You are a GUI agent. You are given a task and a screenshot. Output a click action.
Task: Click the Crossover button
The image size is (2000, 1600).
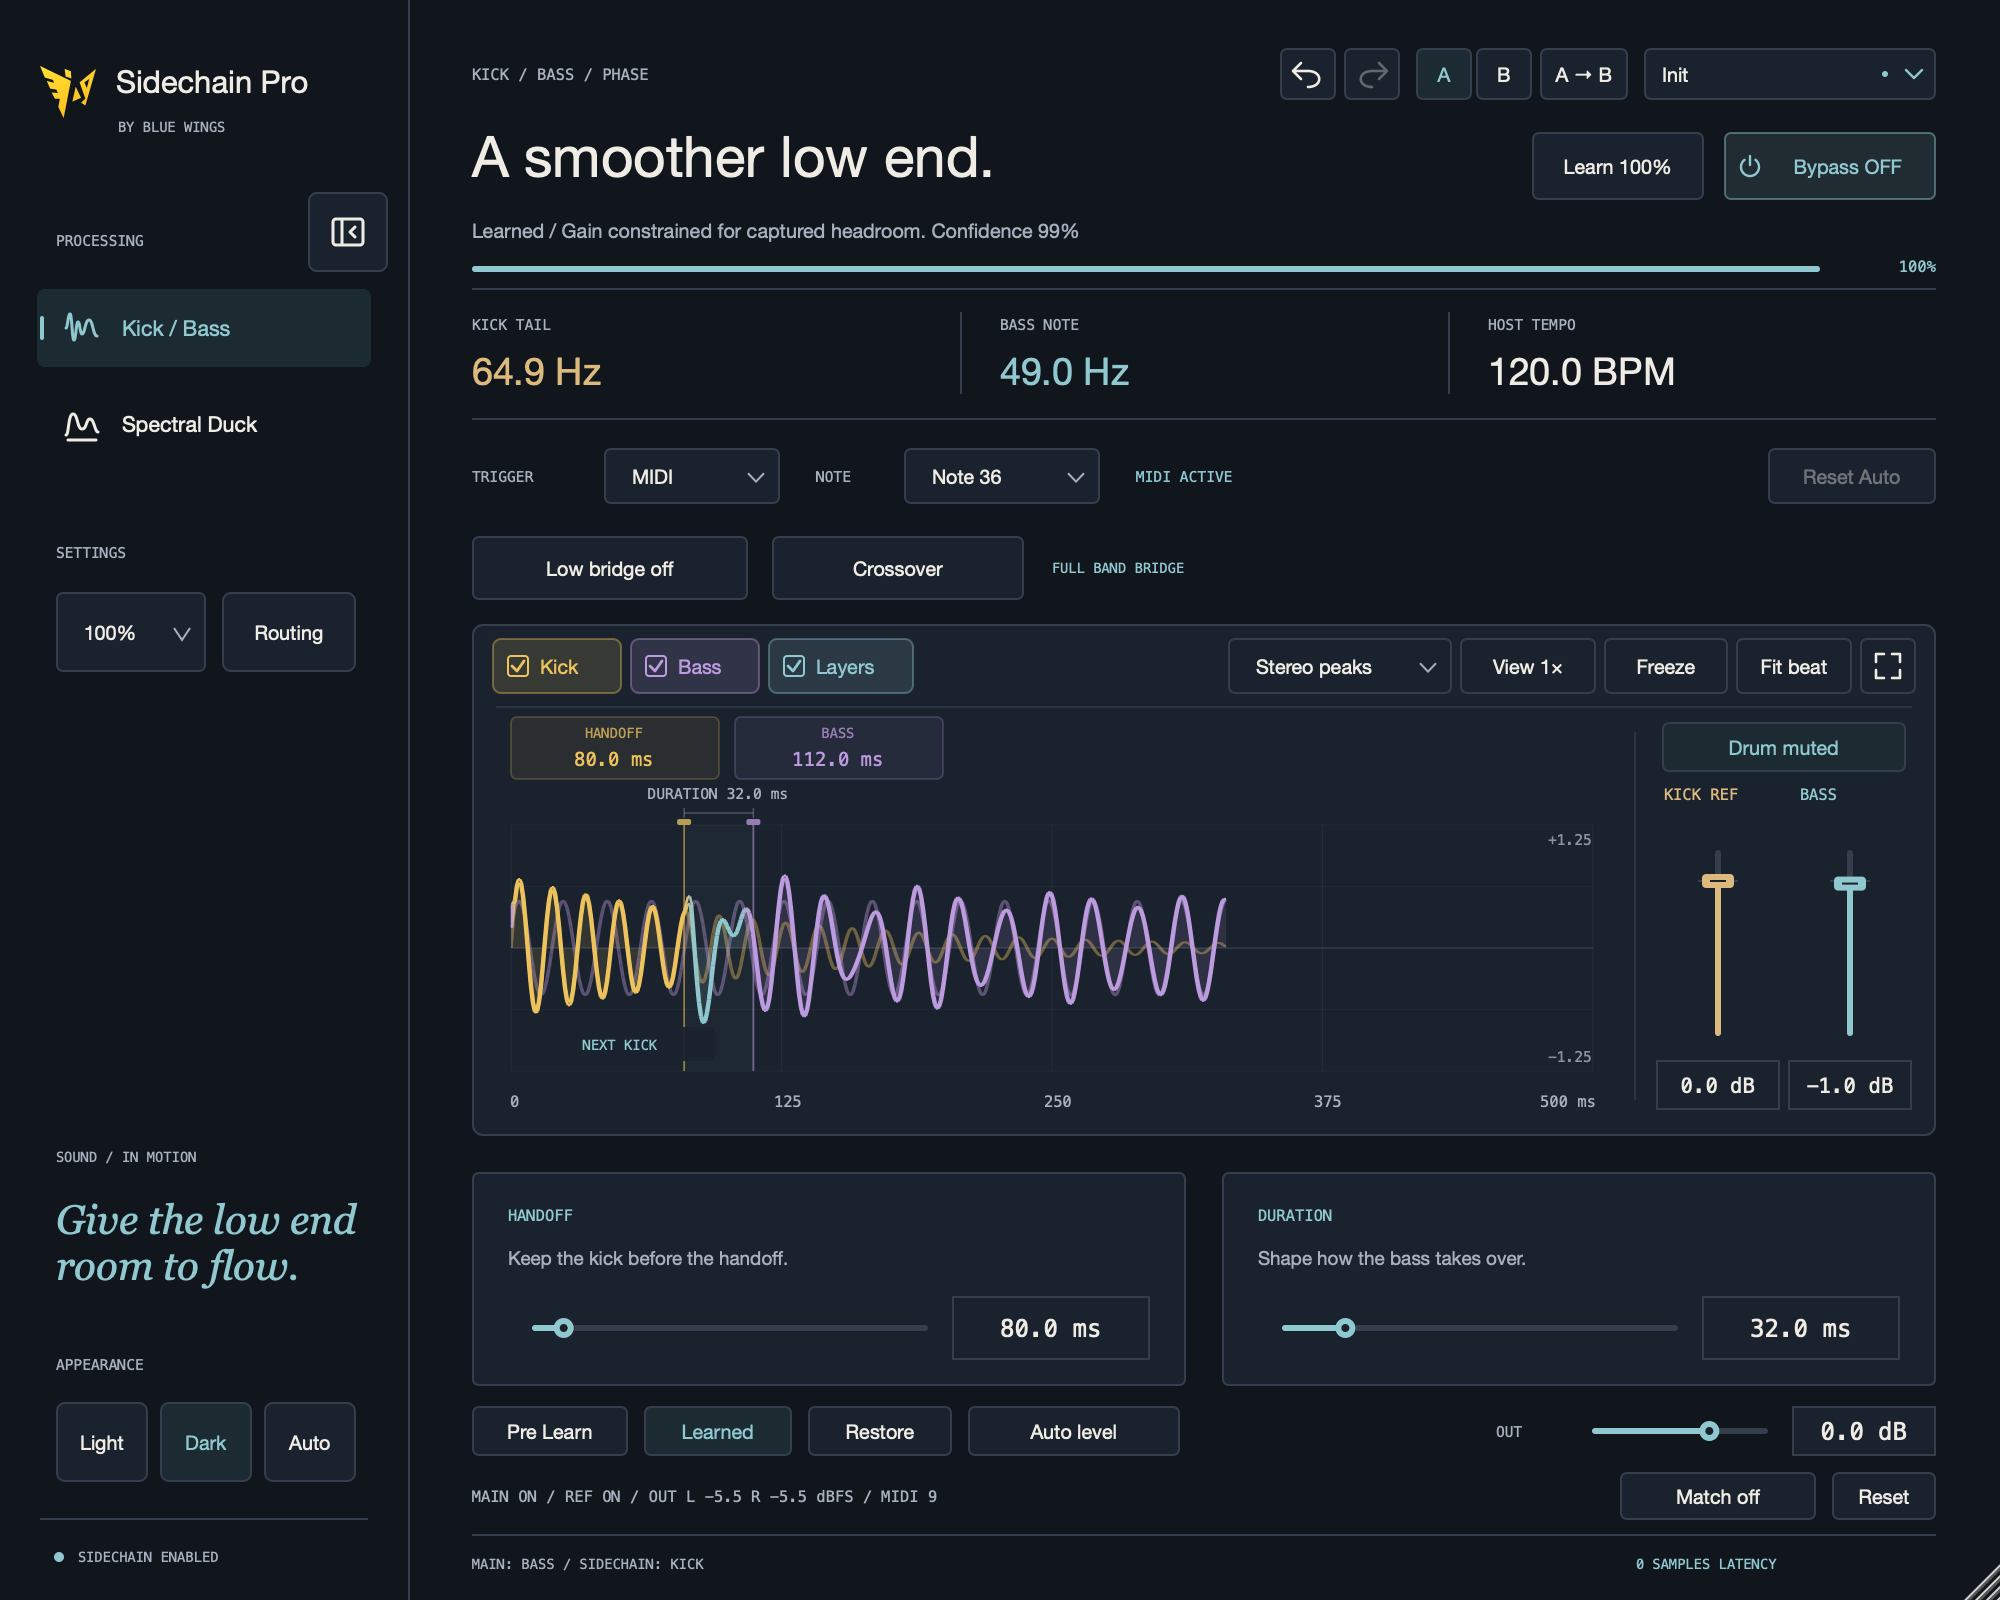point(897,568)
